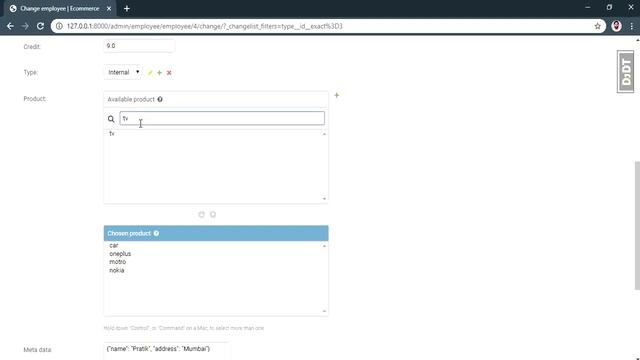Go back to the previous page

[10, 26]
